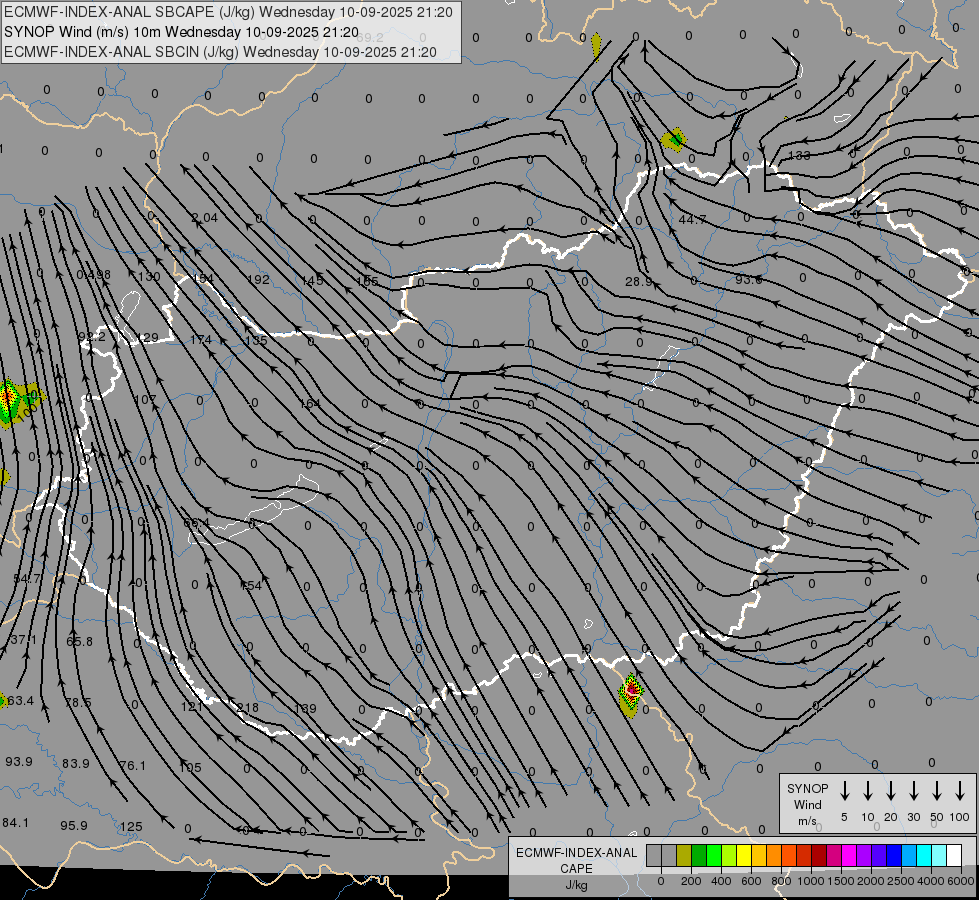Click the 164 CAPE value
This screenshot has height=900, width=979.
point(310,403)
